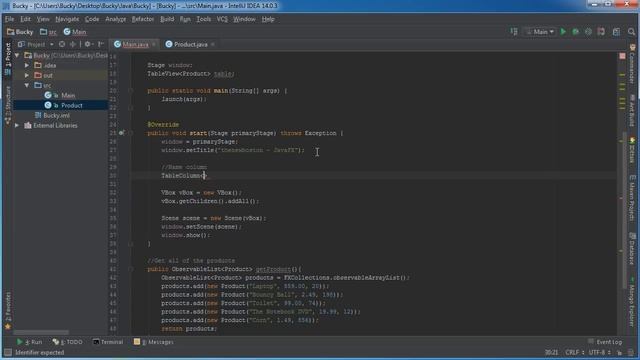Image resolution: width=640 pixels, height=360 pixels.
Task: Open Project panel gear settings icon
Action: (87, 44)
